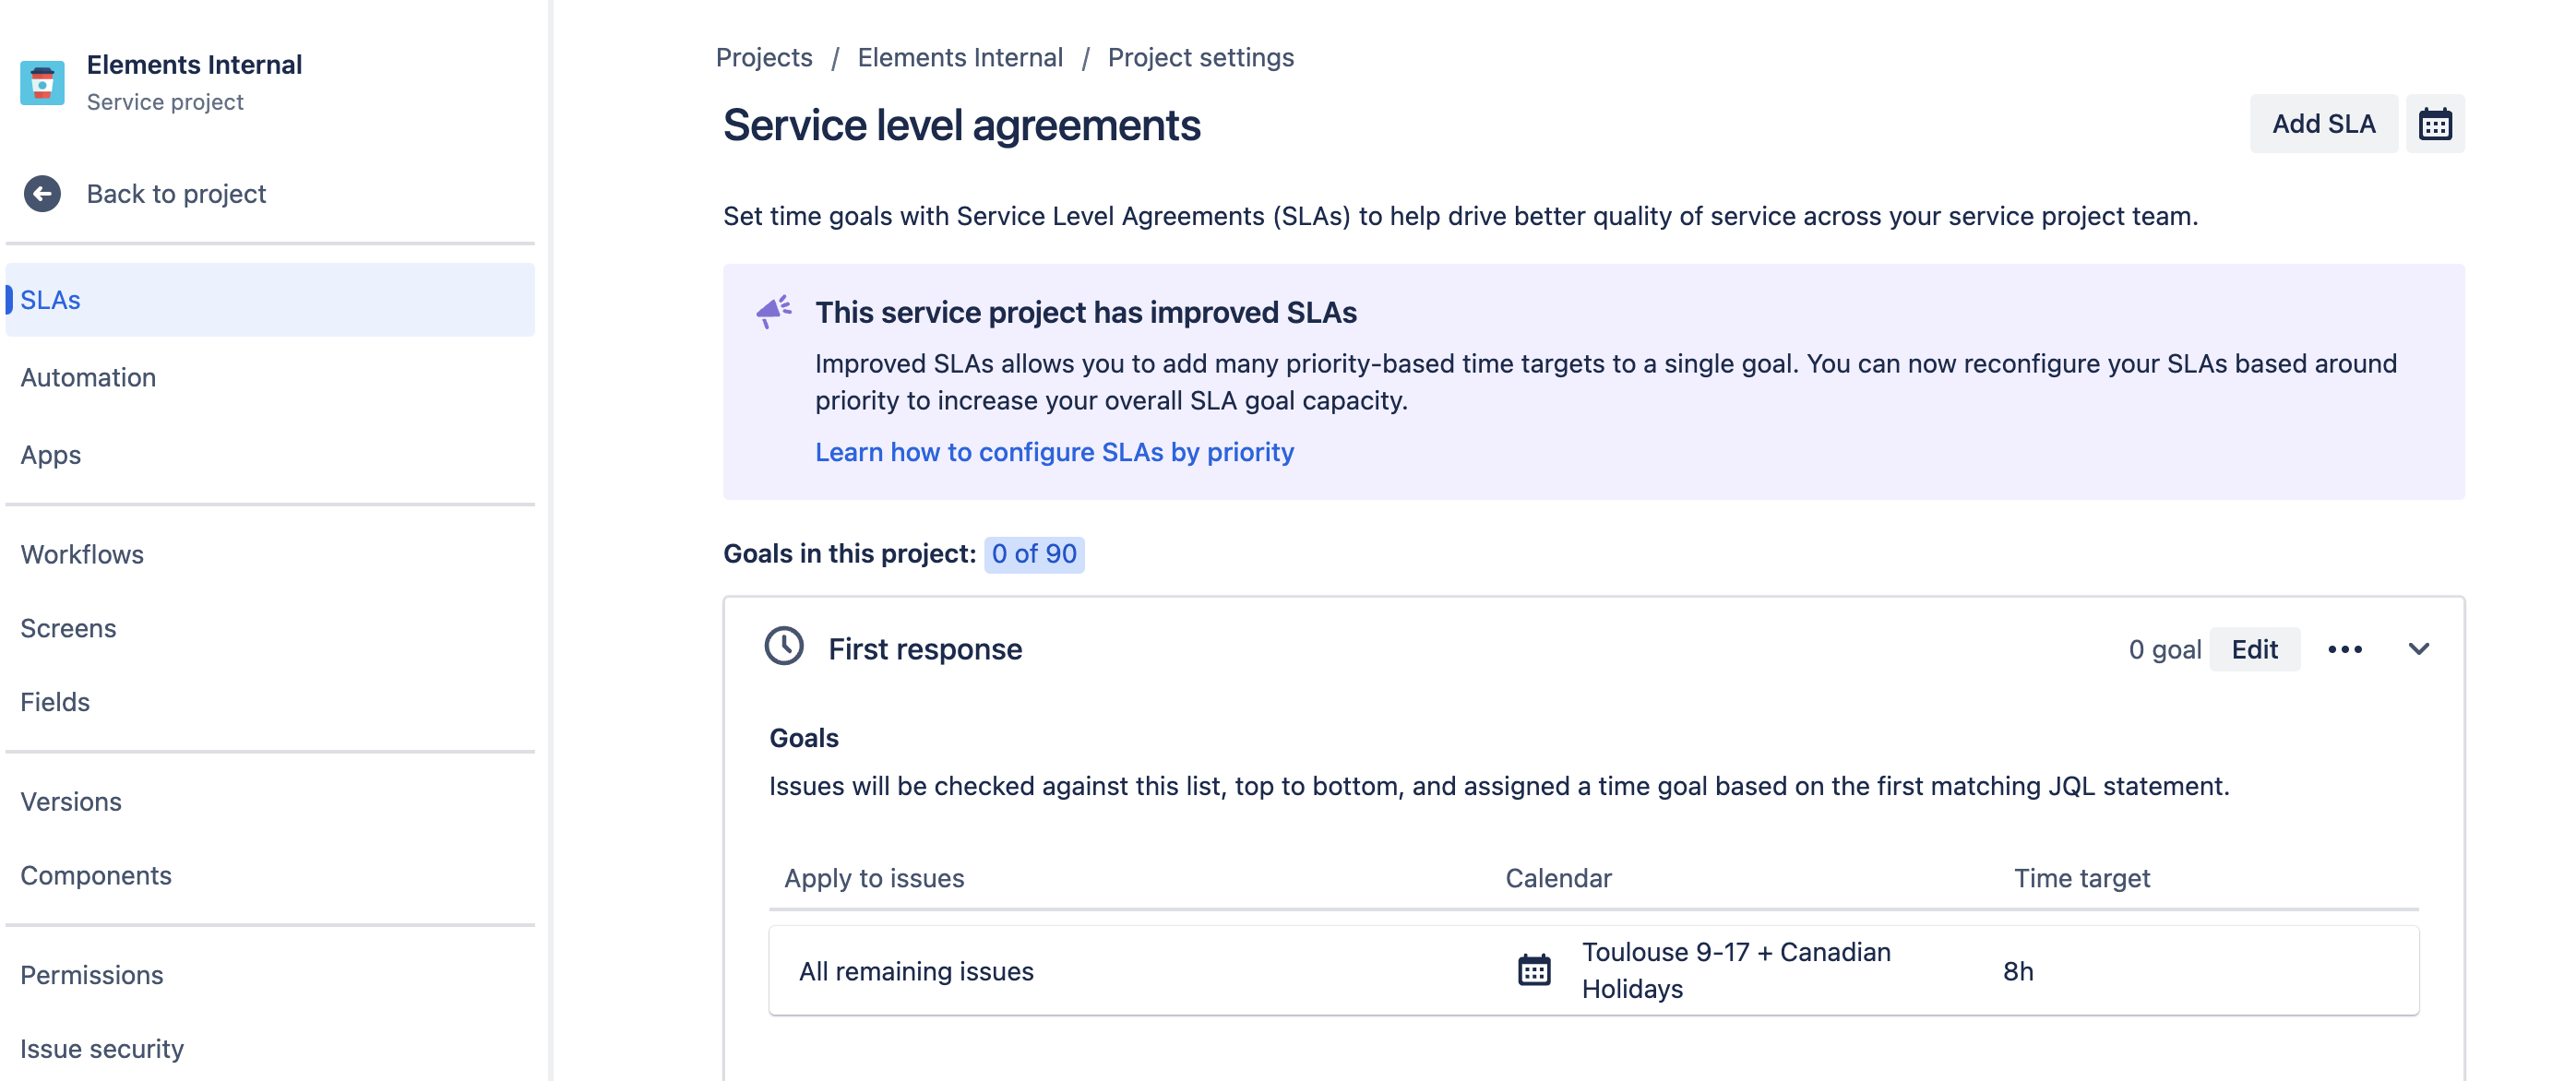
Task: Click the calendar icon in All remaining issues row
Action: 1534,970
